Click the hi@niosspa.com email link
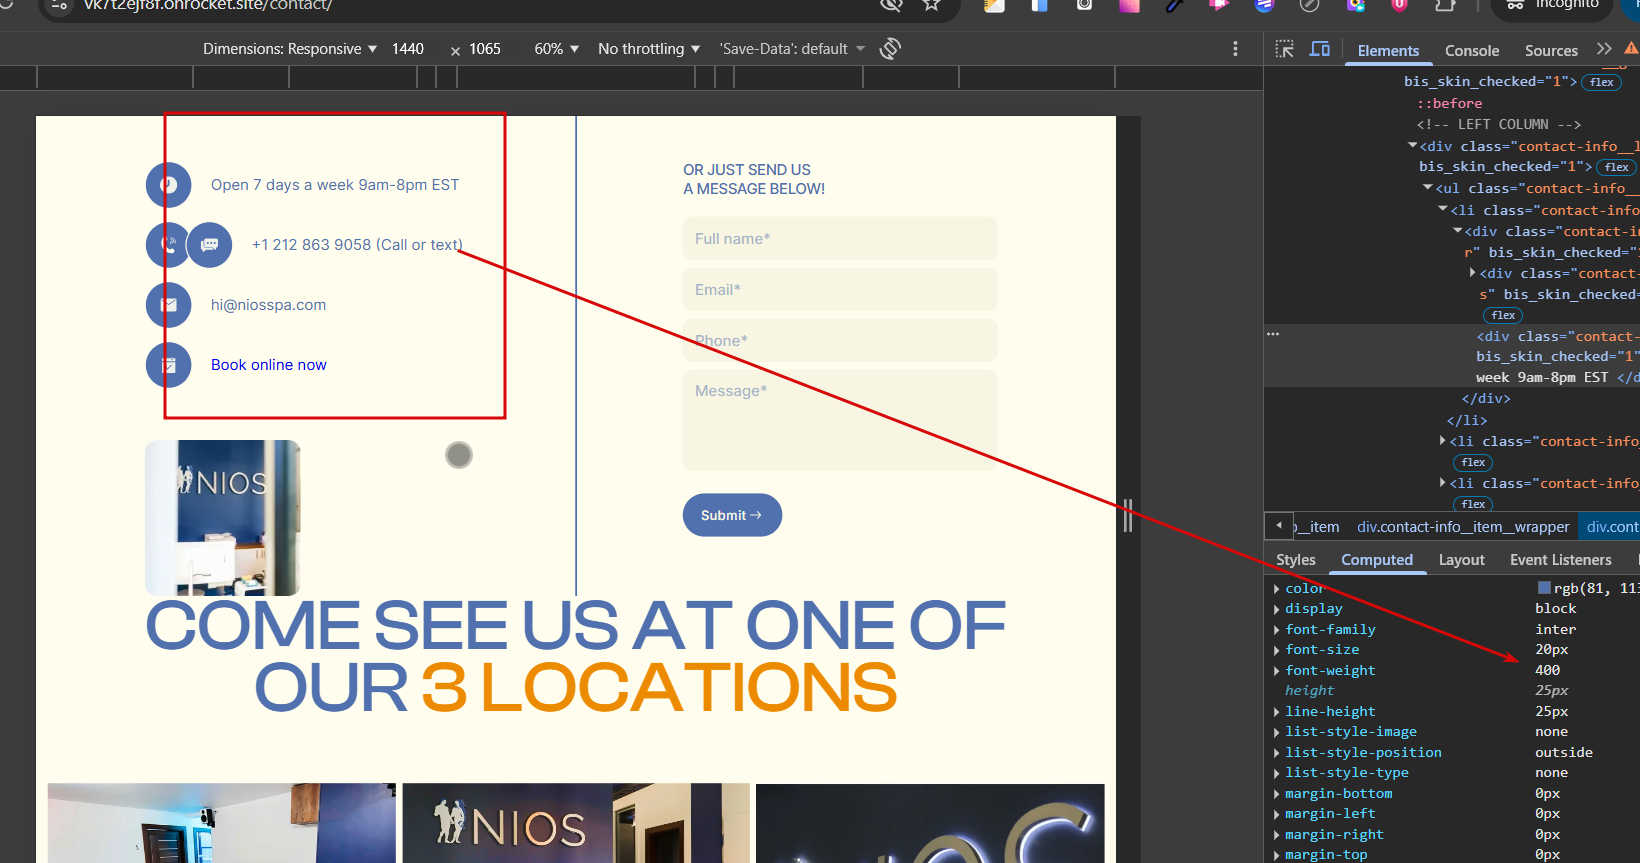 pyautogui.click(x=268, y=305)
